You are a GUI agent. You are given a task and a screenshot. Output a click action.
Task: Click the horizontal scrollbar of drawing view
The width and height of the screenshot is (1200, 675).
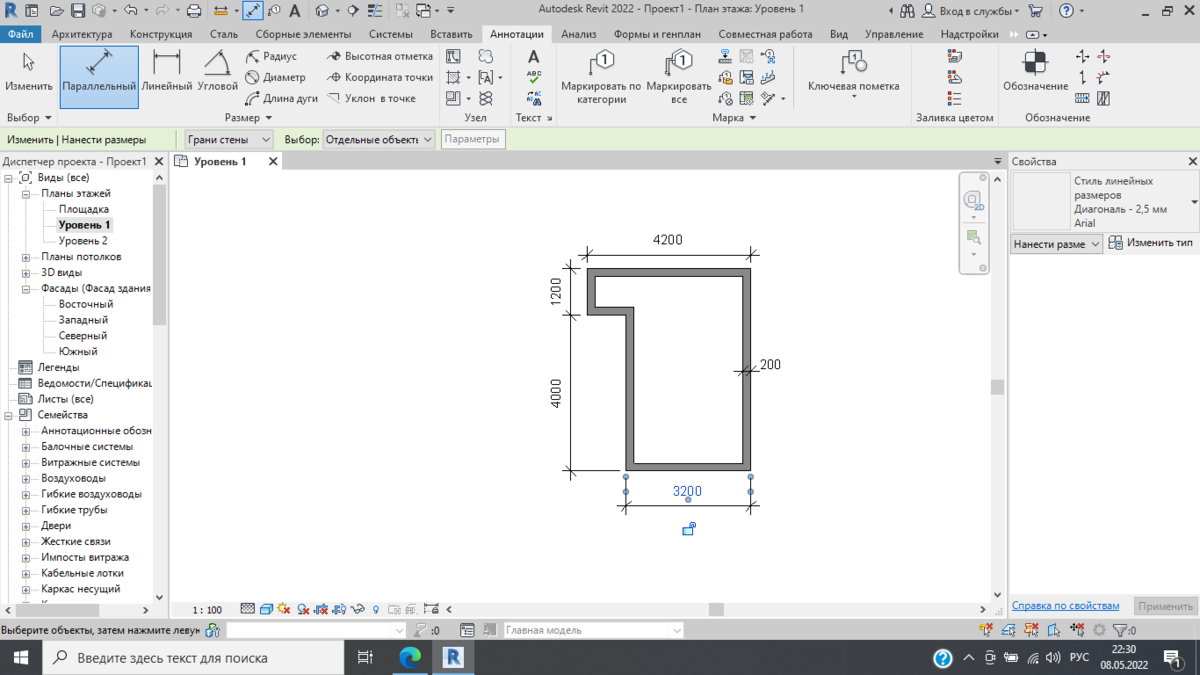click(717, 609)
